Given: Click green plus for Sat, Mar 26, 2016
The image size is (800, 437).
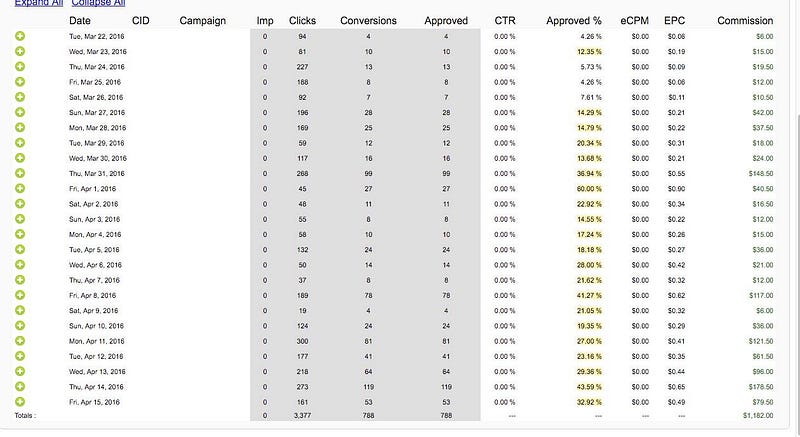Looking at the screenshot, I should [x=21, y=97].
